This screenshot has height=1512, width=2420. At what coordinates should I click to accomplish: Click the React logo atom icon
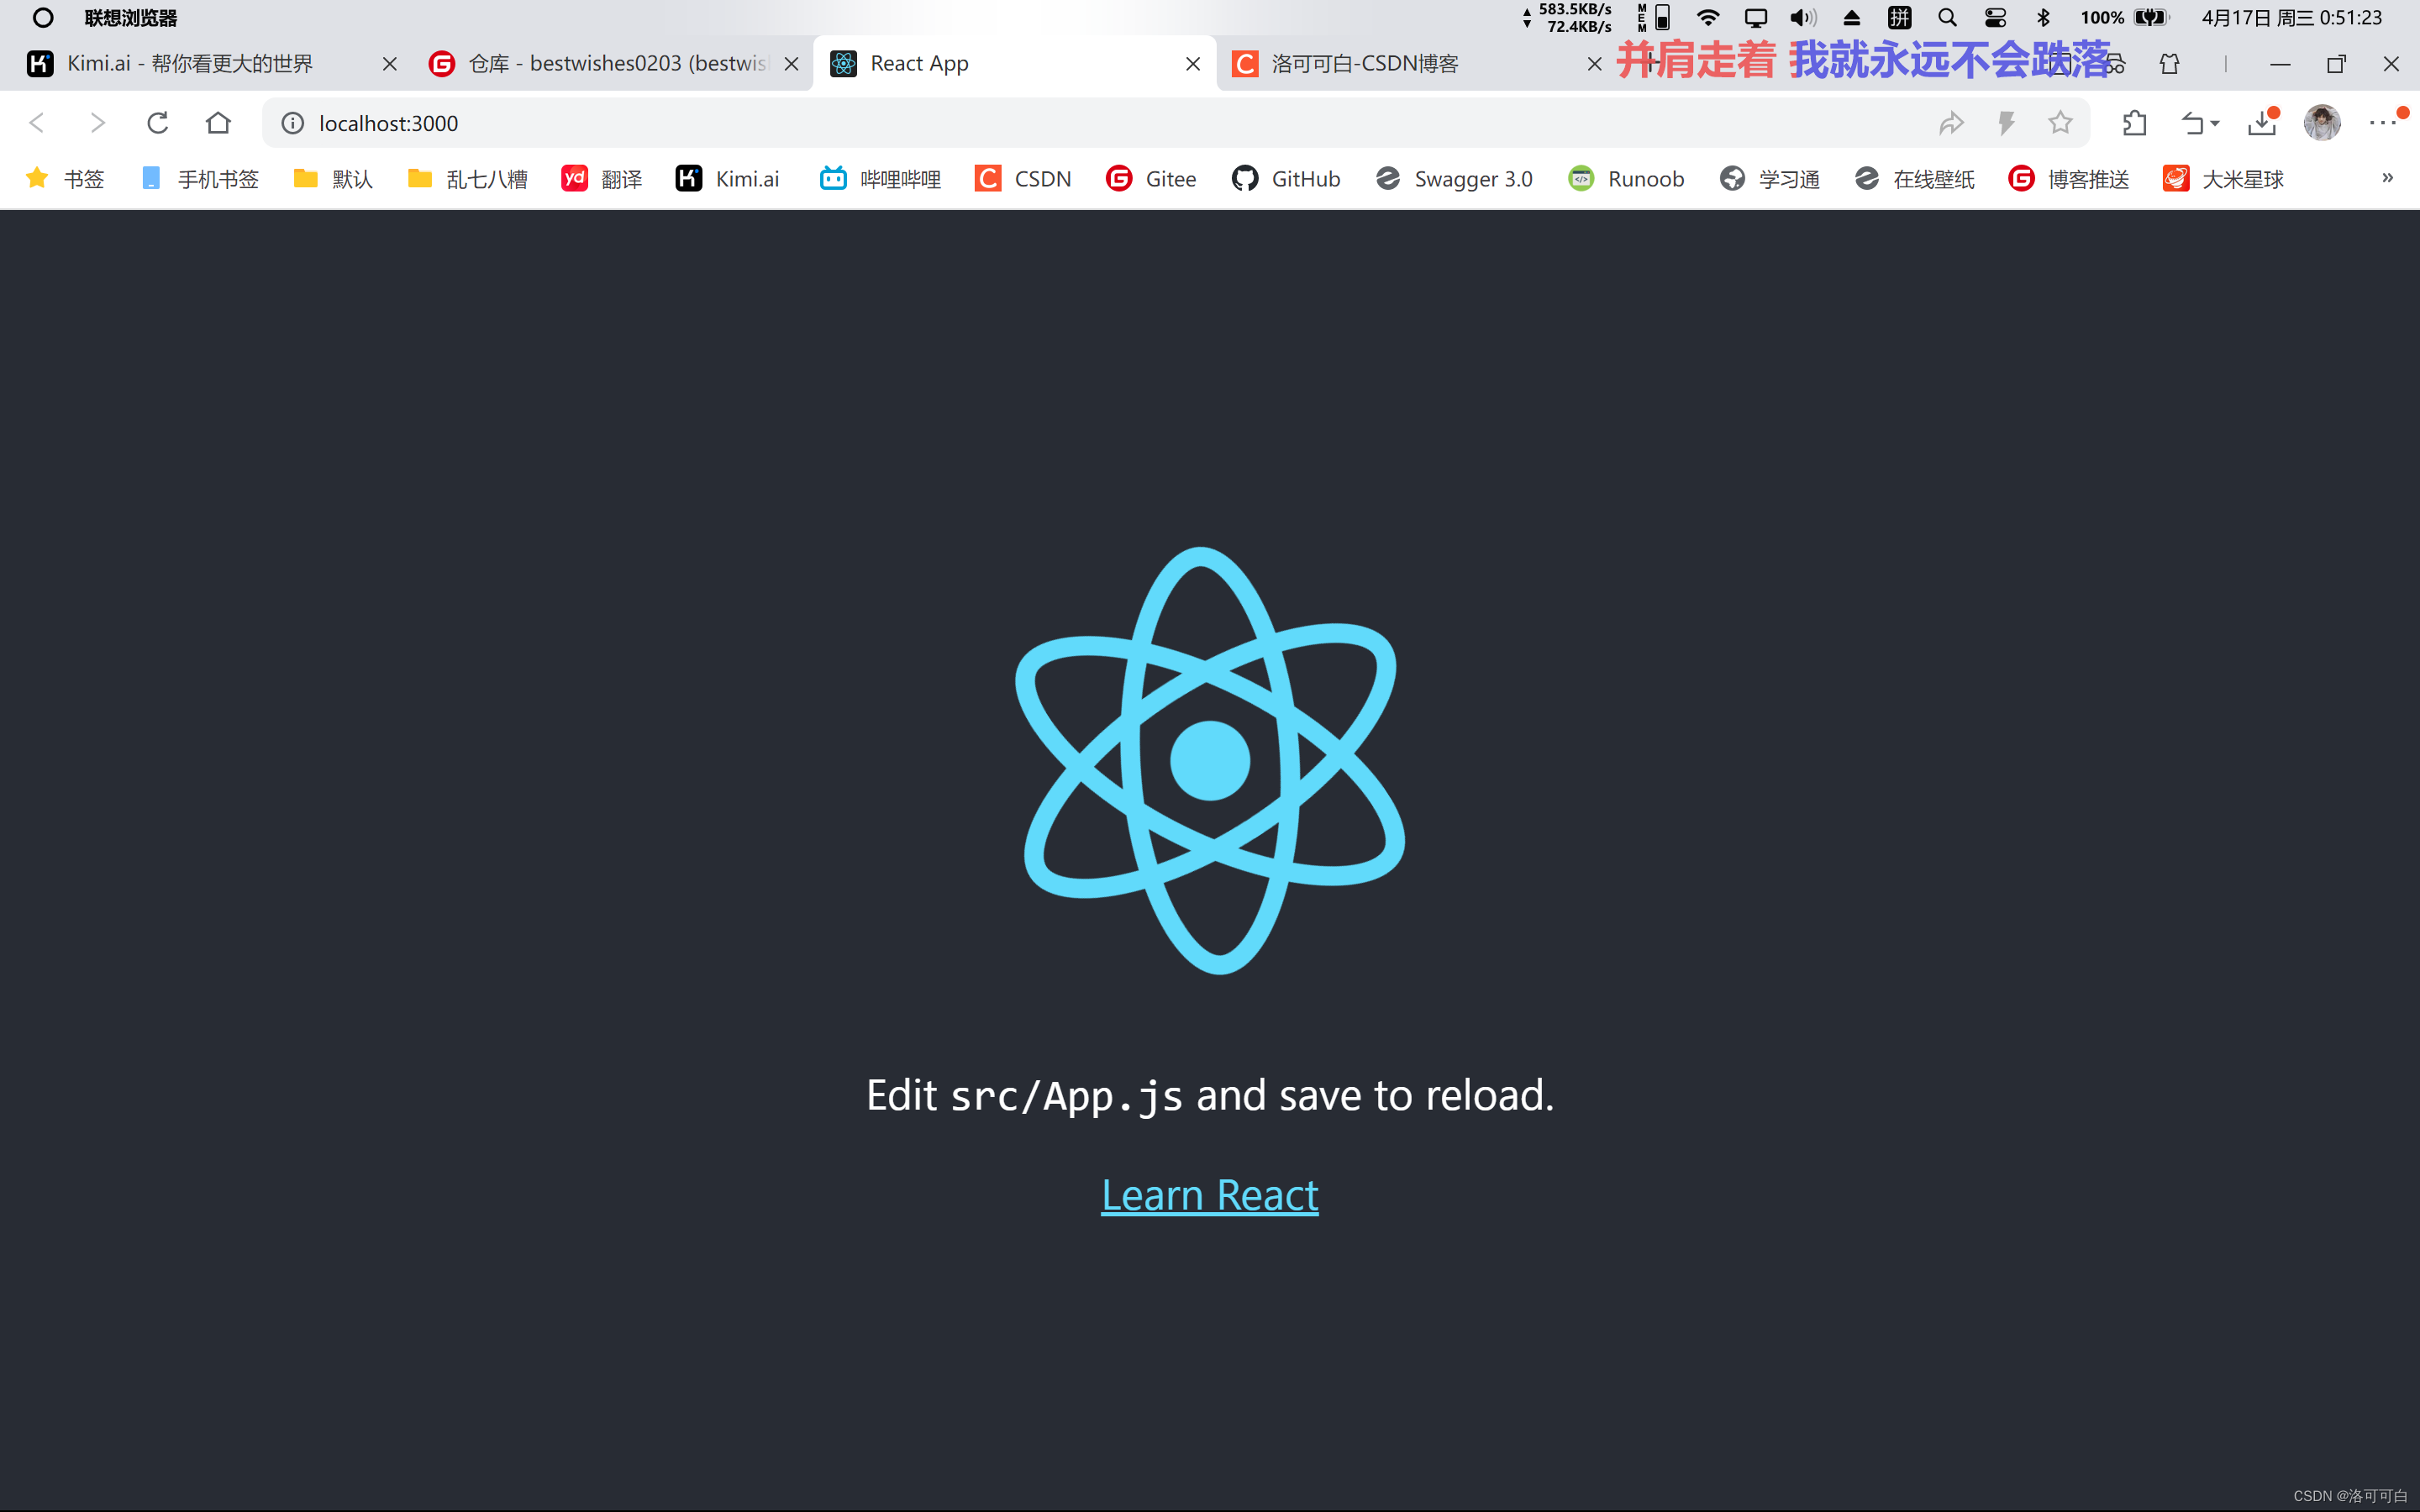(x=1209, y=759)
